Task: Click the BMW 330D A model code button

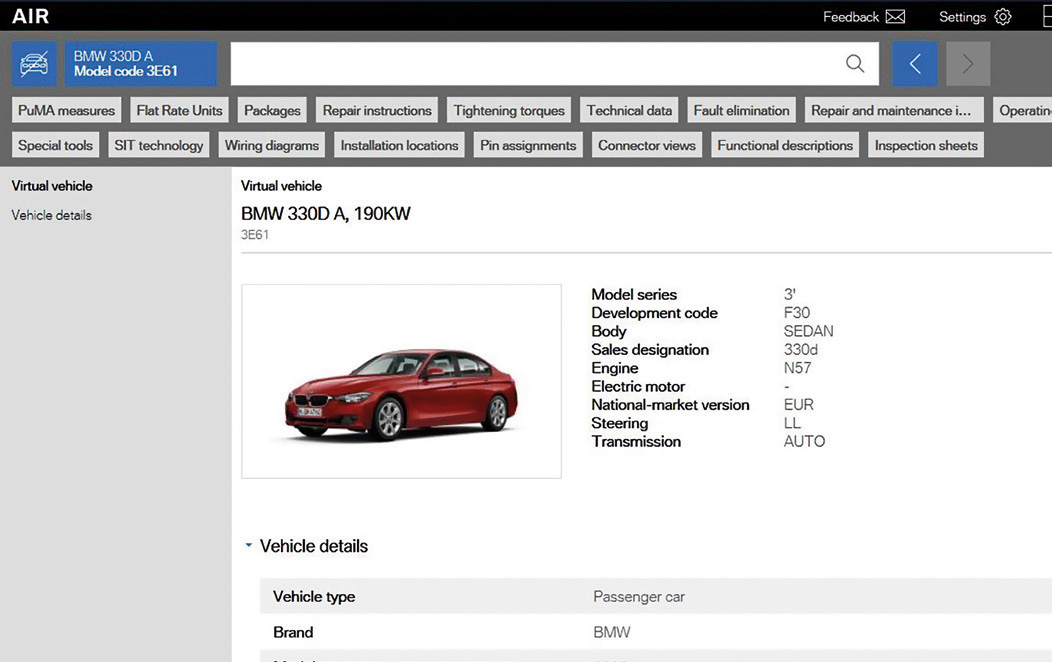Action: point(141,64)
